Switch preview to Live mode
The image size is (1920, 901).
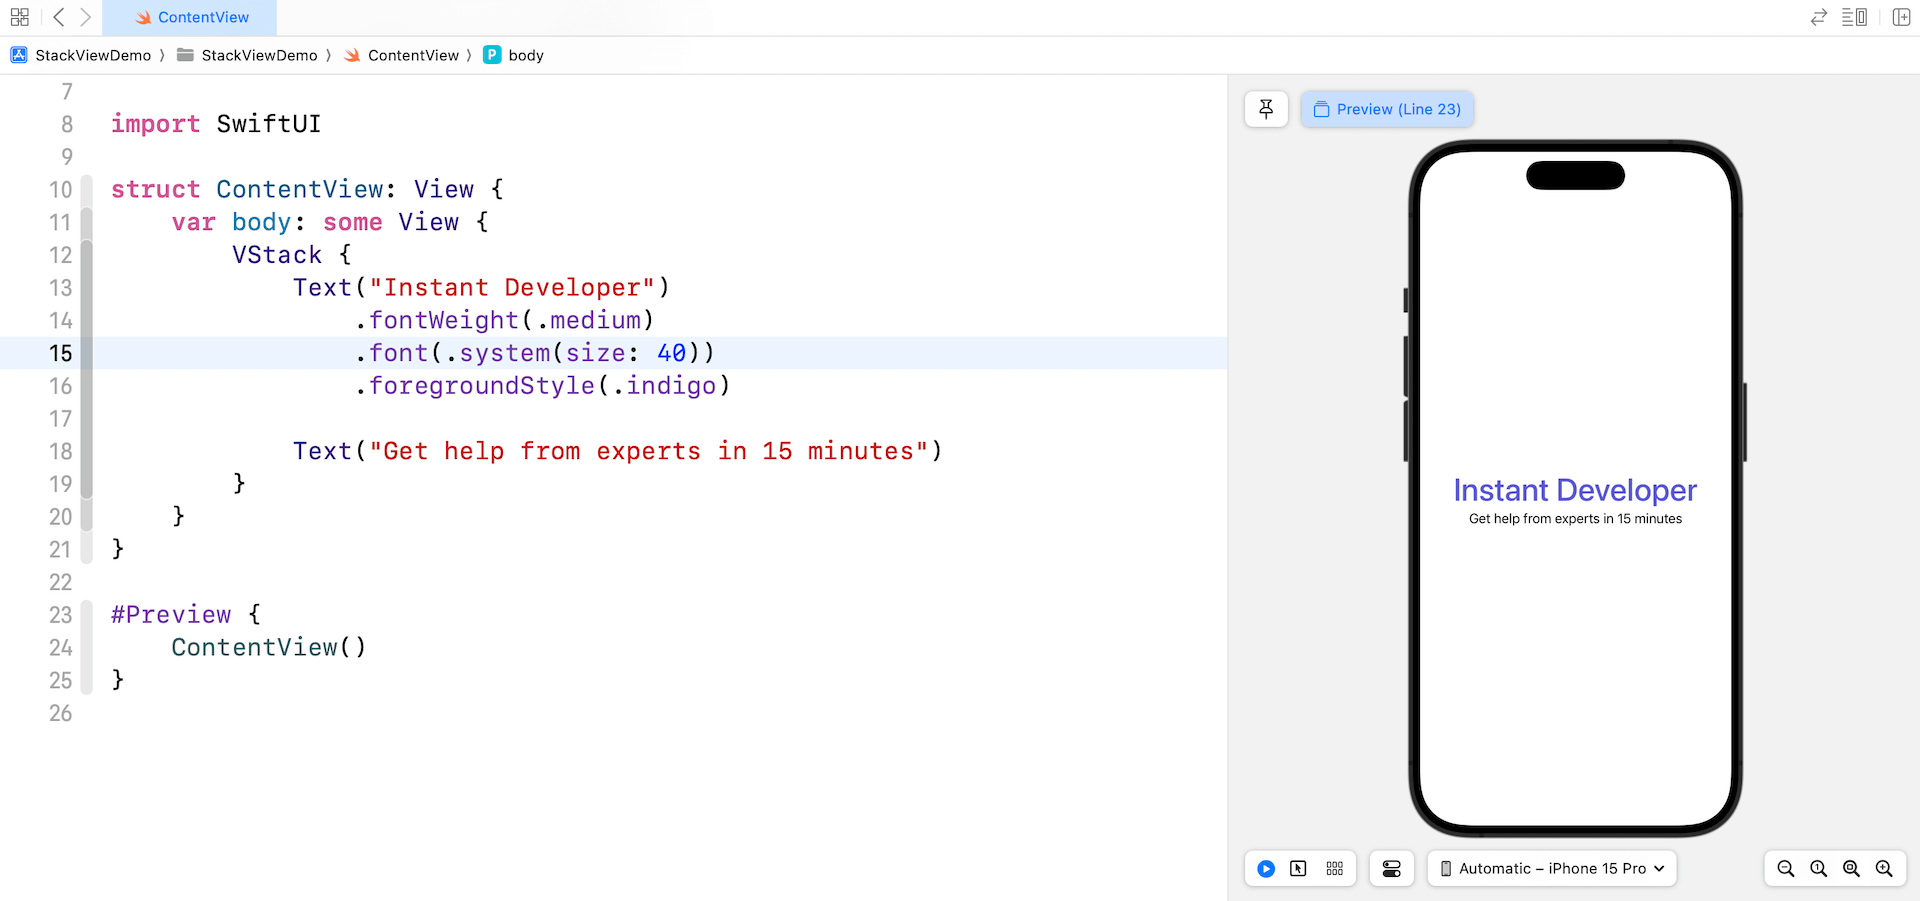1266,868
